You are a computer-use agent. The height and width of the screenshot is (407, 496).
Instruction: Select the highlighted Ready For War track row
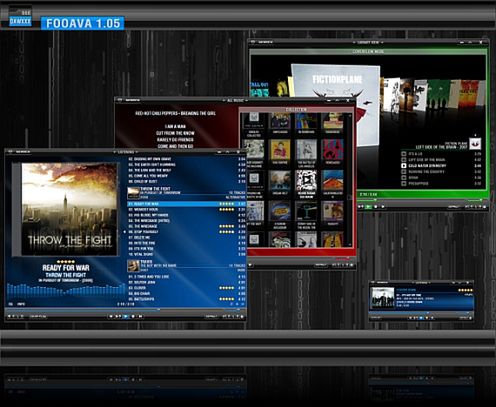pyautogui.click(x=187, y=204)
